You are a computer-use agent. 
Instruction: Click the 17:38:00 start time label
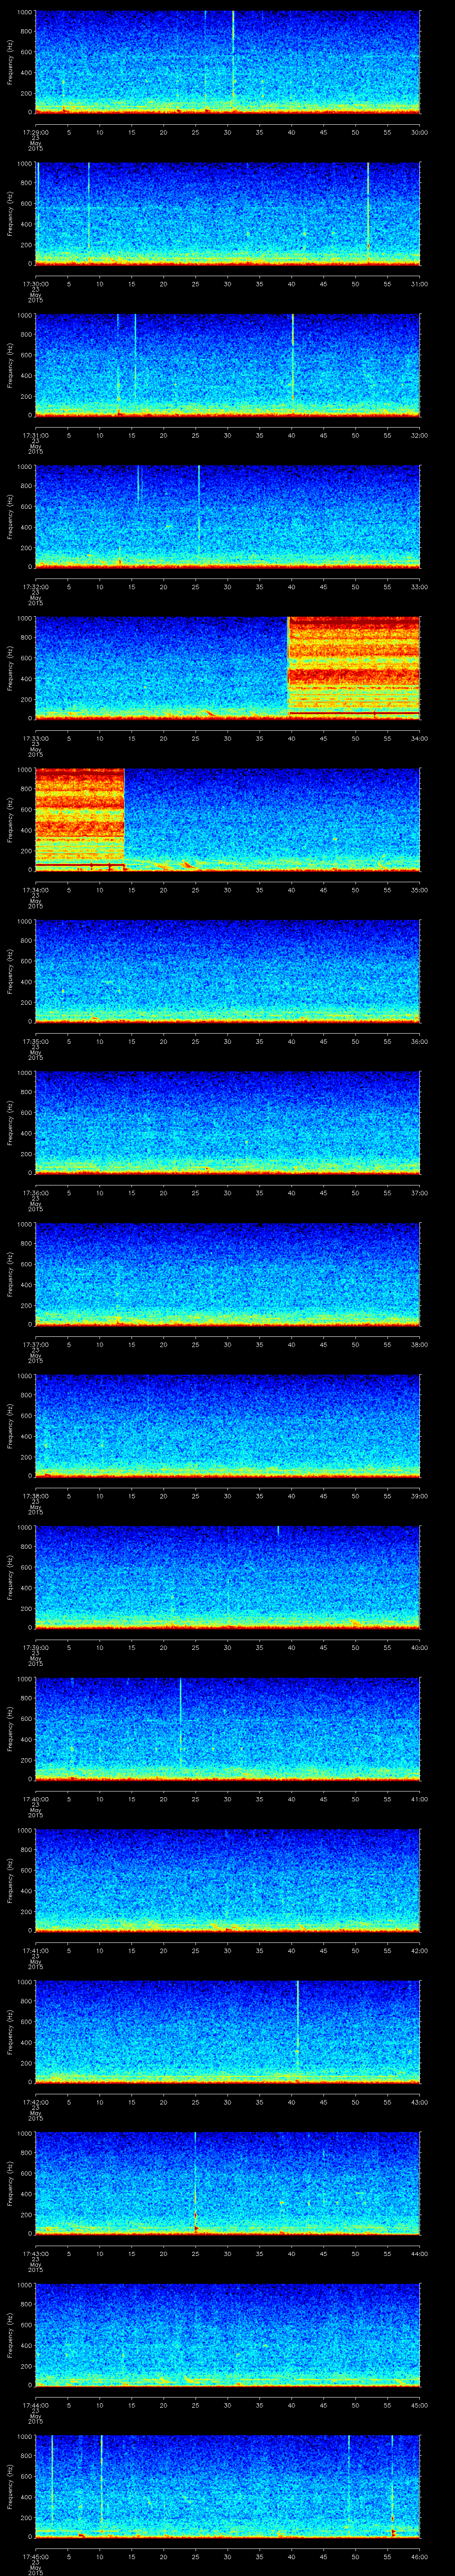[x=35, y=1496]
